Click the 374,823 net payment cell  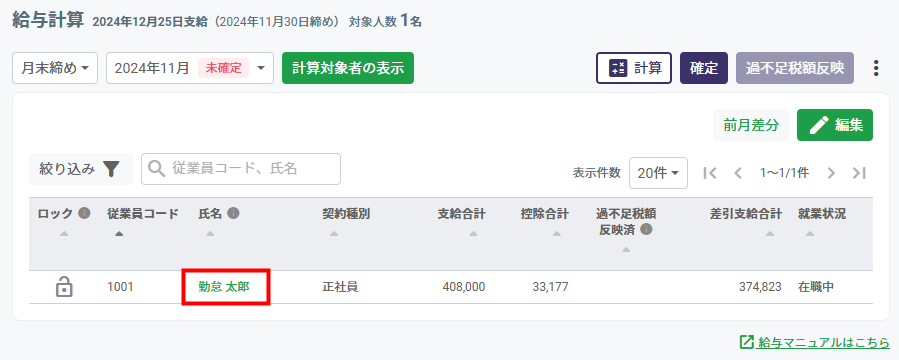coord(760,287)
